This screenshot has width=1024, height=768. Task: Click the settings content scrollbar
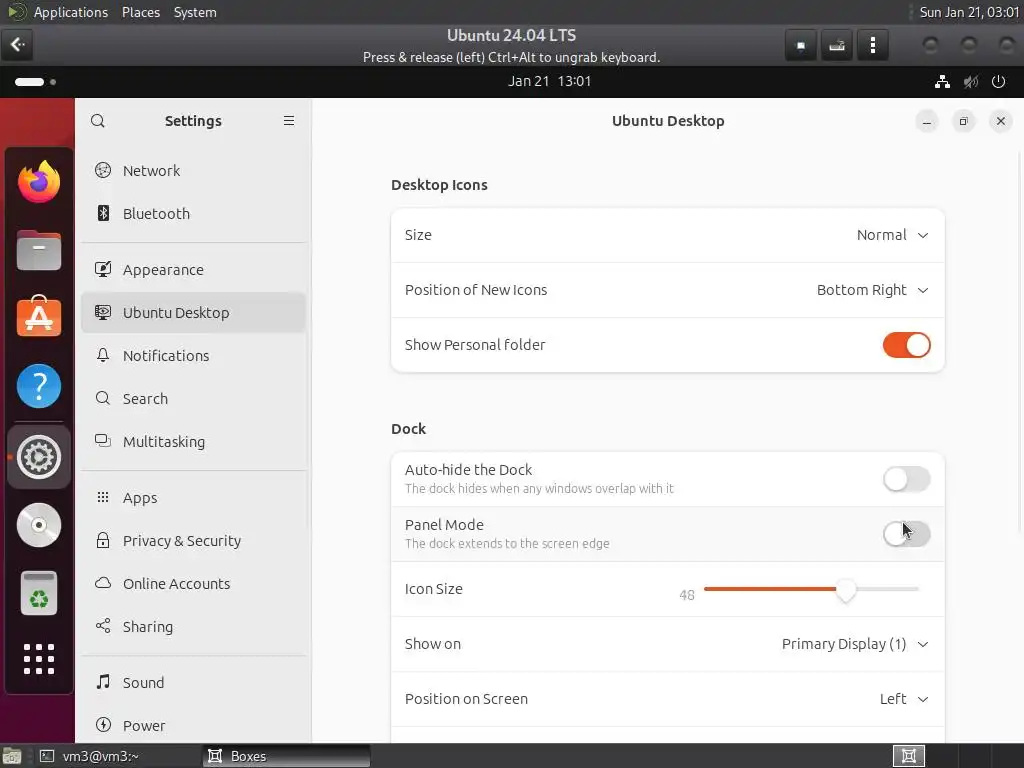1019,342
